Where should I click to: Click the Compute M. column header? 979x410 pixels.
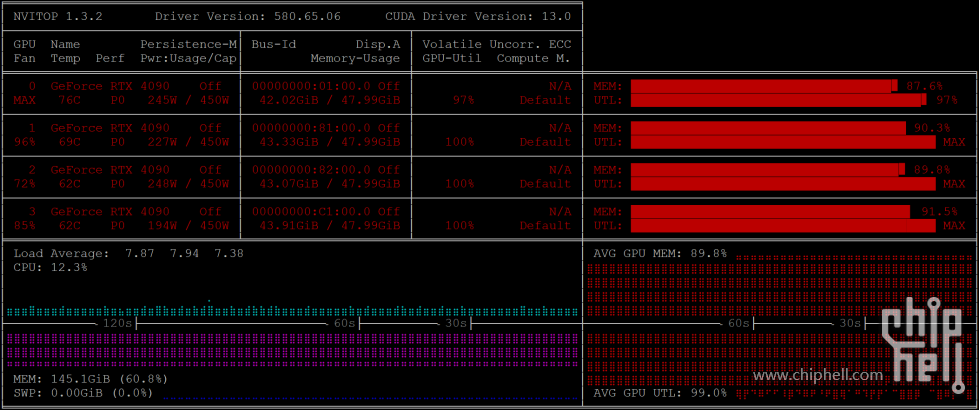pos(533,59)
